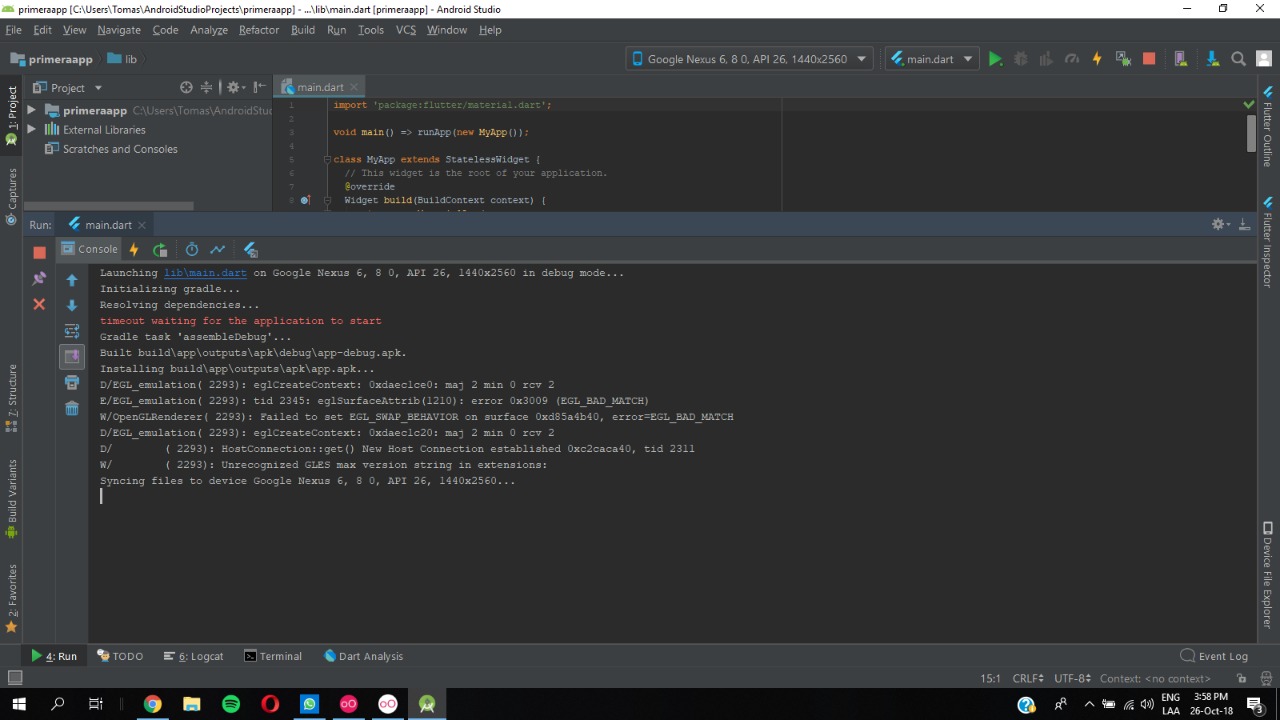Pin the Run tab with pin icon

(39, 279)
